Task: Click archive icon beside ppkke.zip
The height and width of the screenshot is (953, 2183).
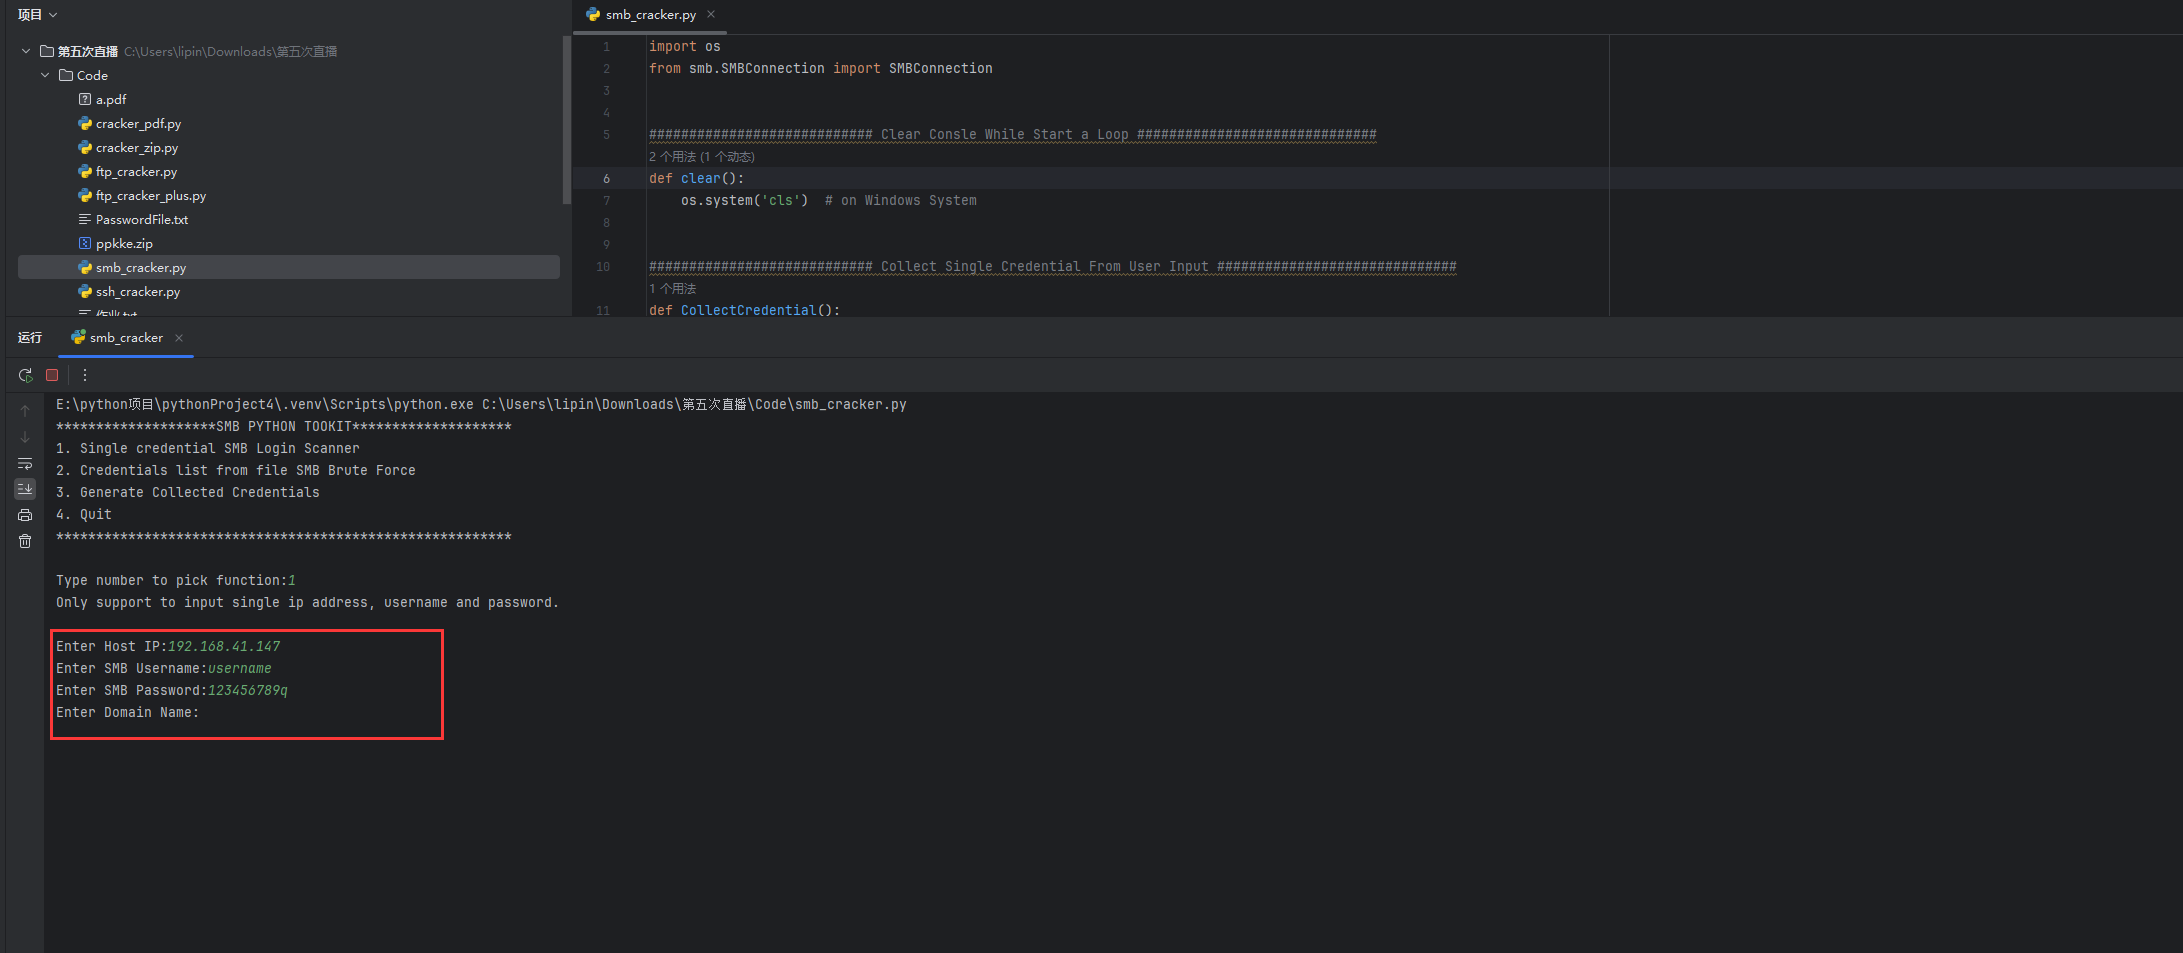Action: point(85,243)
